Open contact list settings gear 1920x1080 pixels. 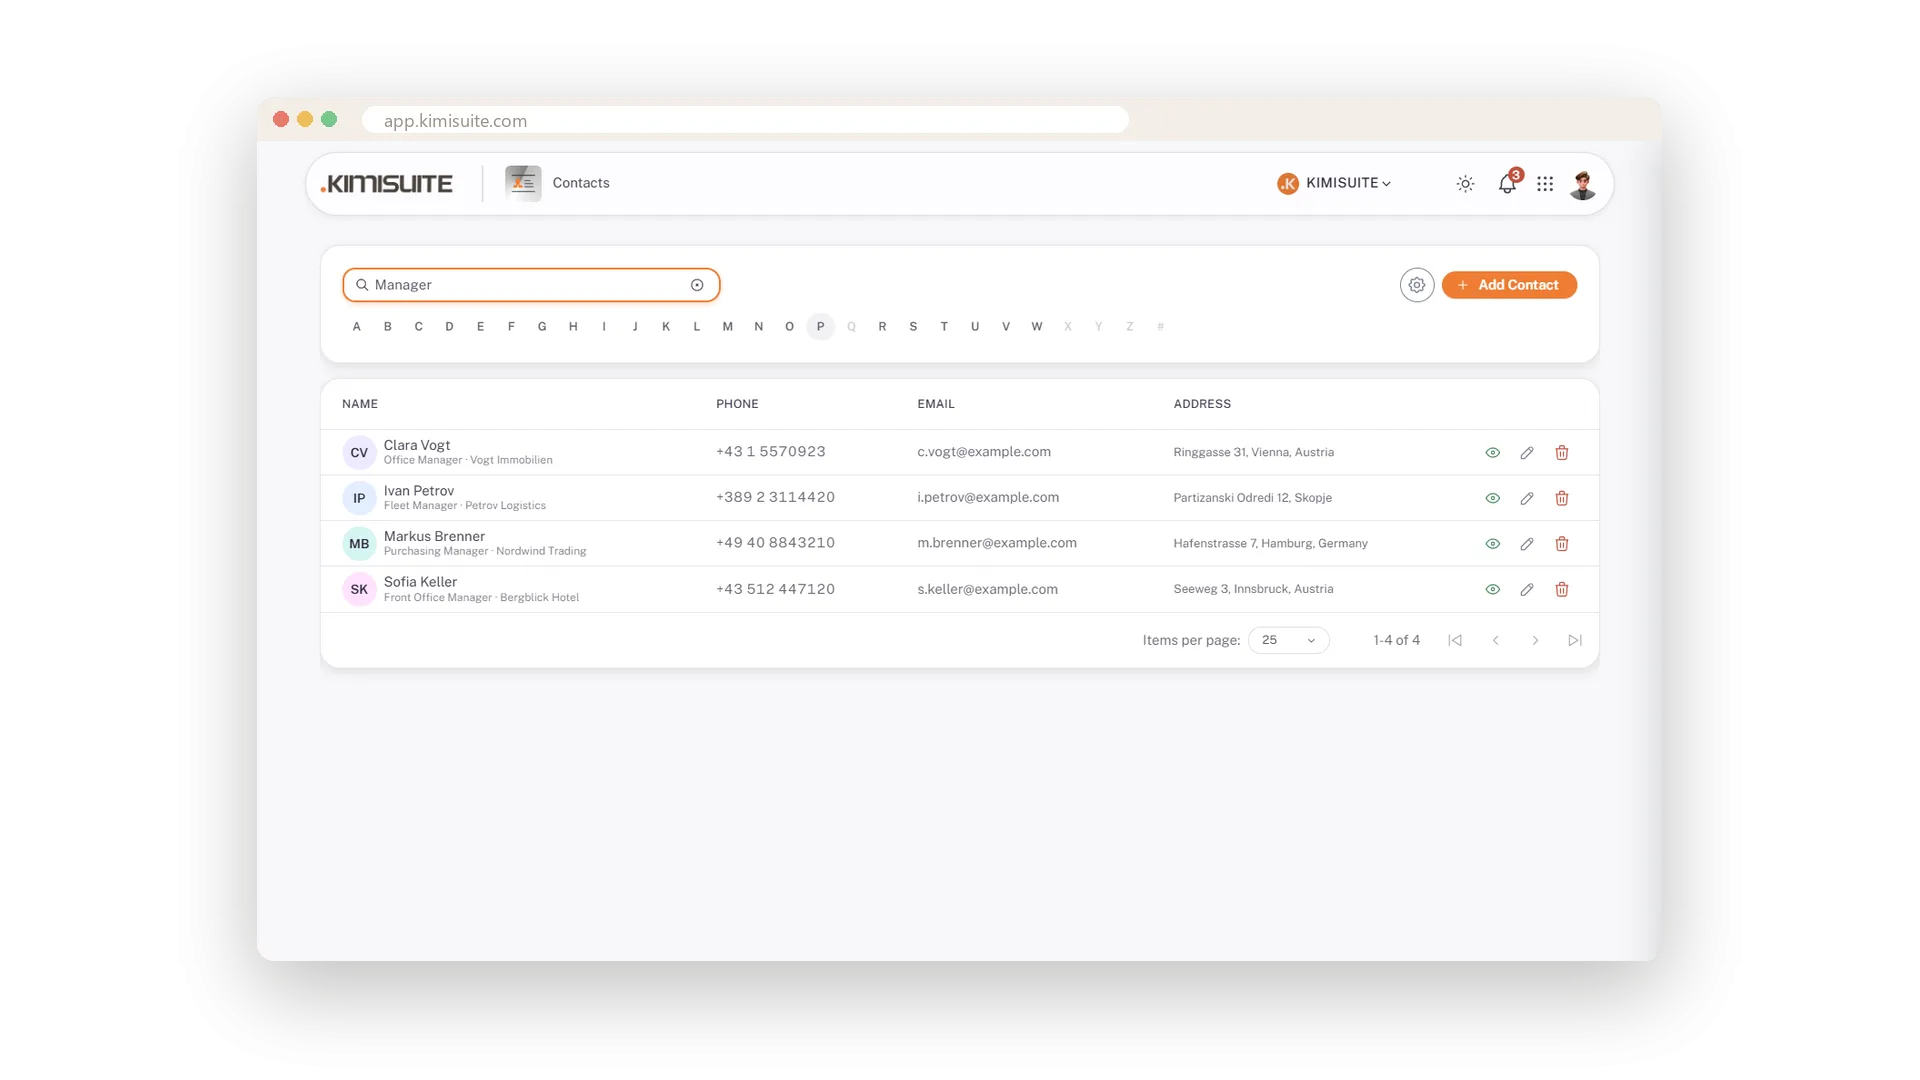tap(1417, 285)
